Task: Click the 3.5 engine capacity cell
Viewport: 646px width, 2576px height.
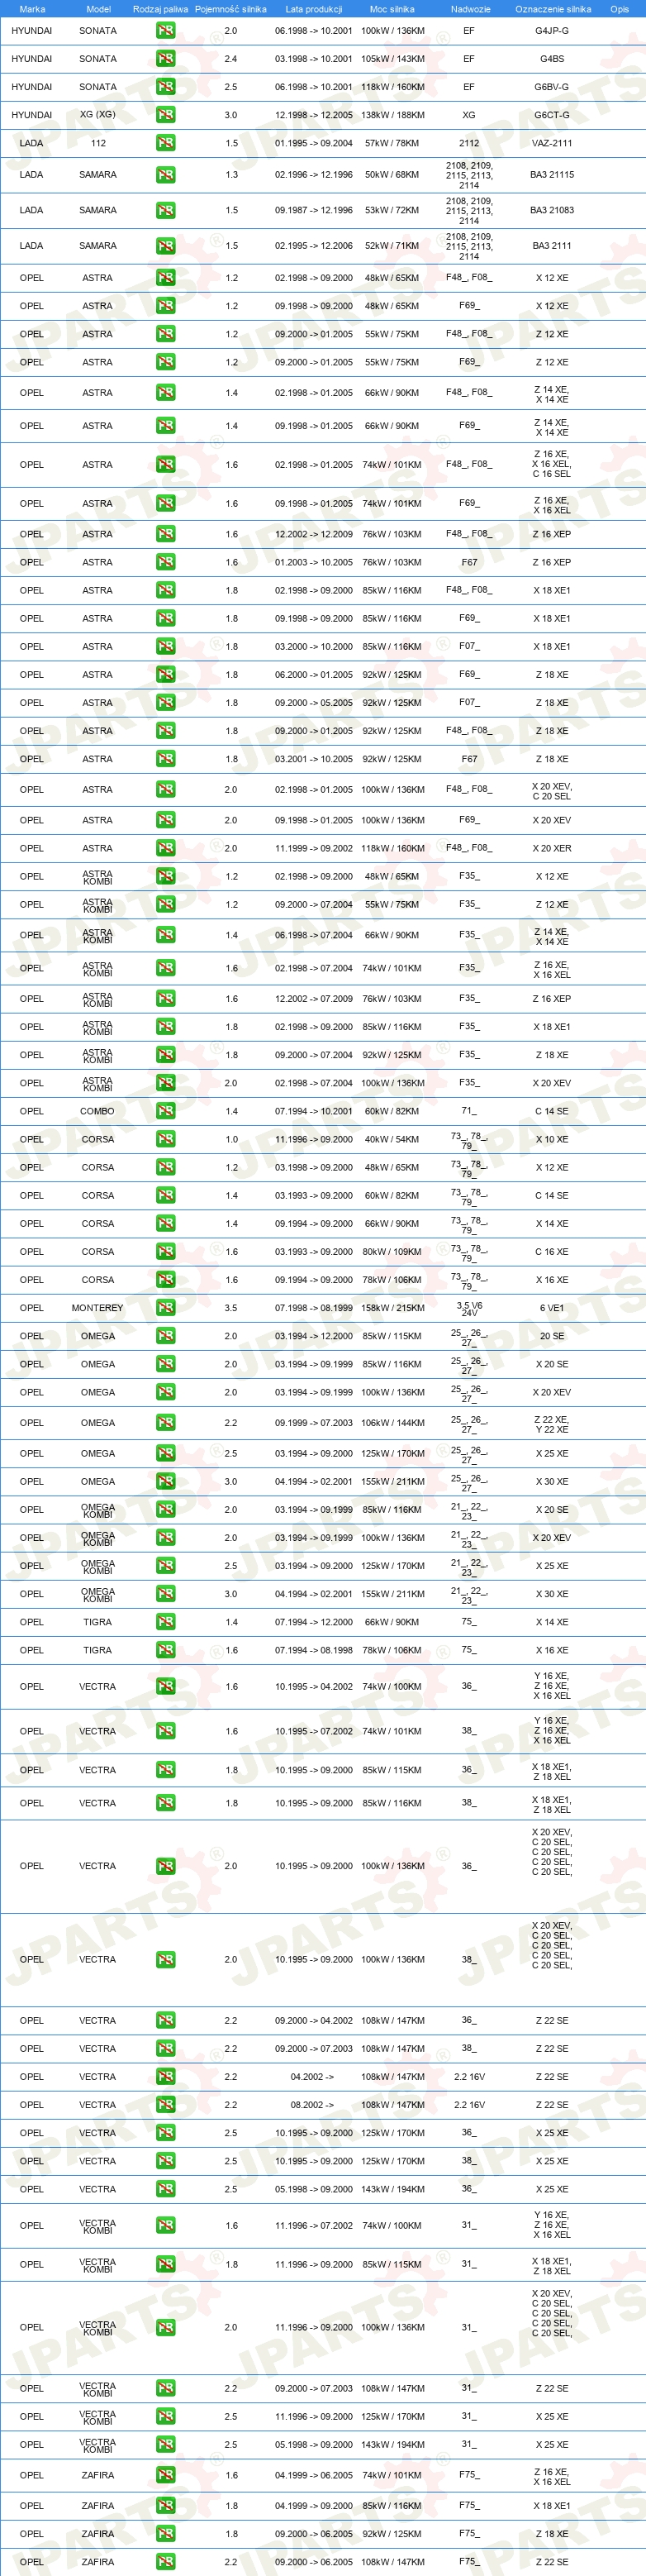Action: pyautogui.click(x=231, y=1308)
